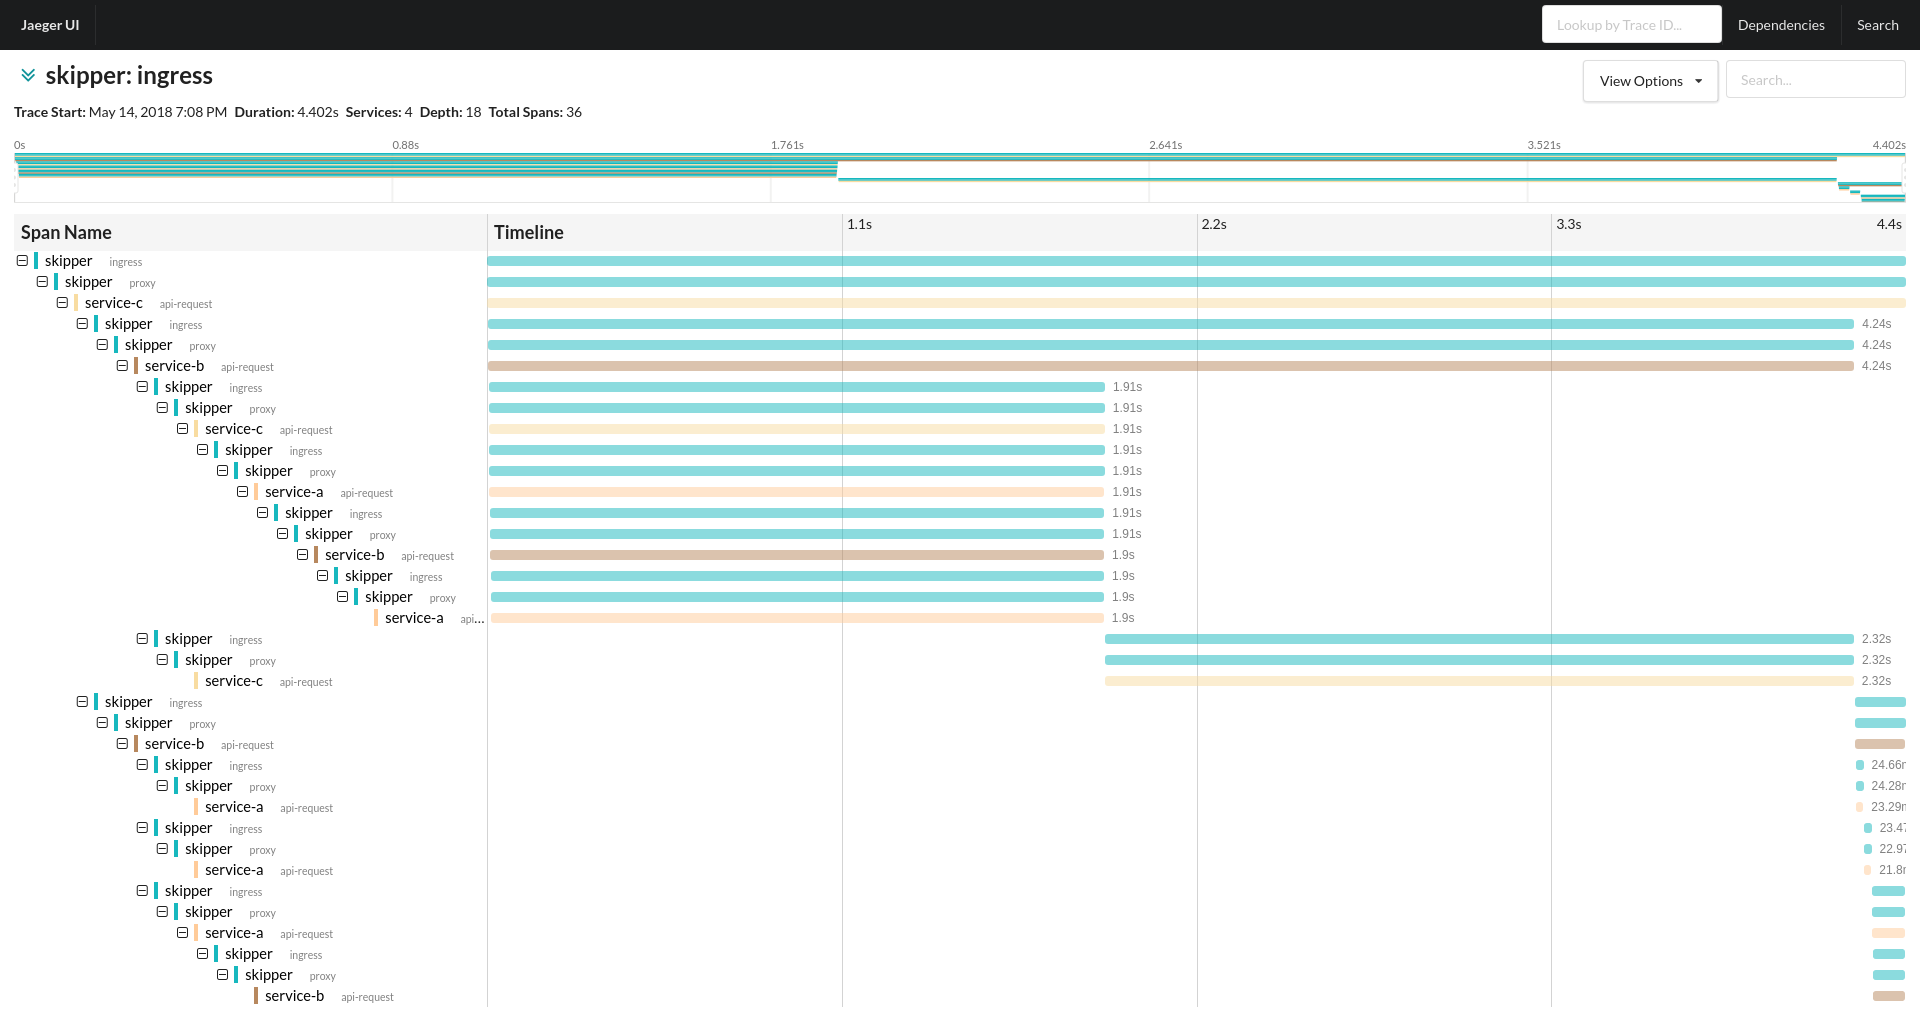The image size is (1920, 1021).
Task: Click the 1.1s timeline tick label
Action: (859, 224)
